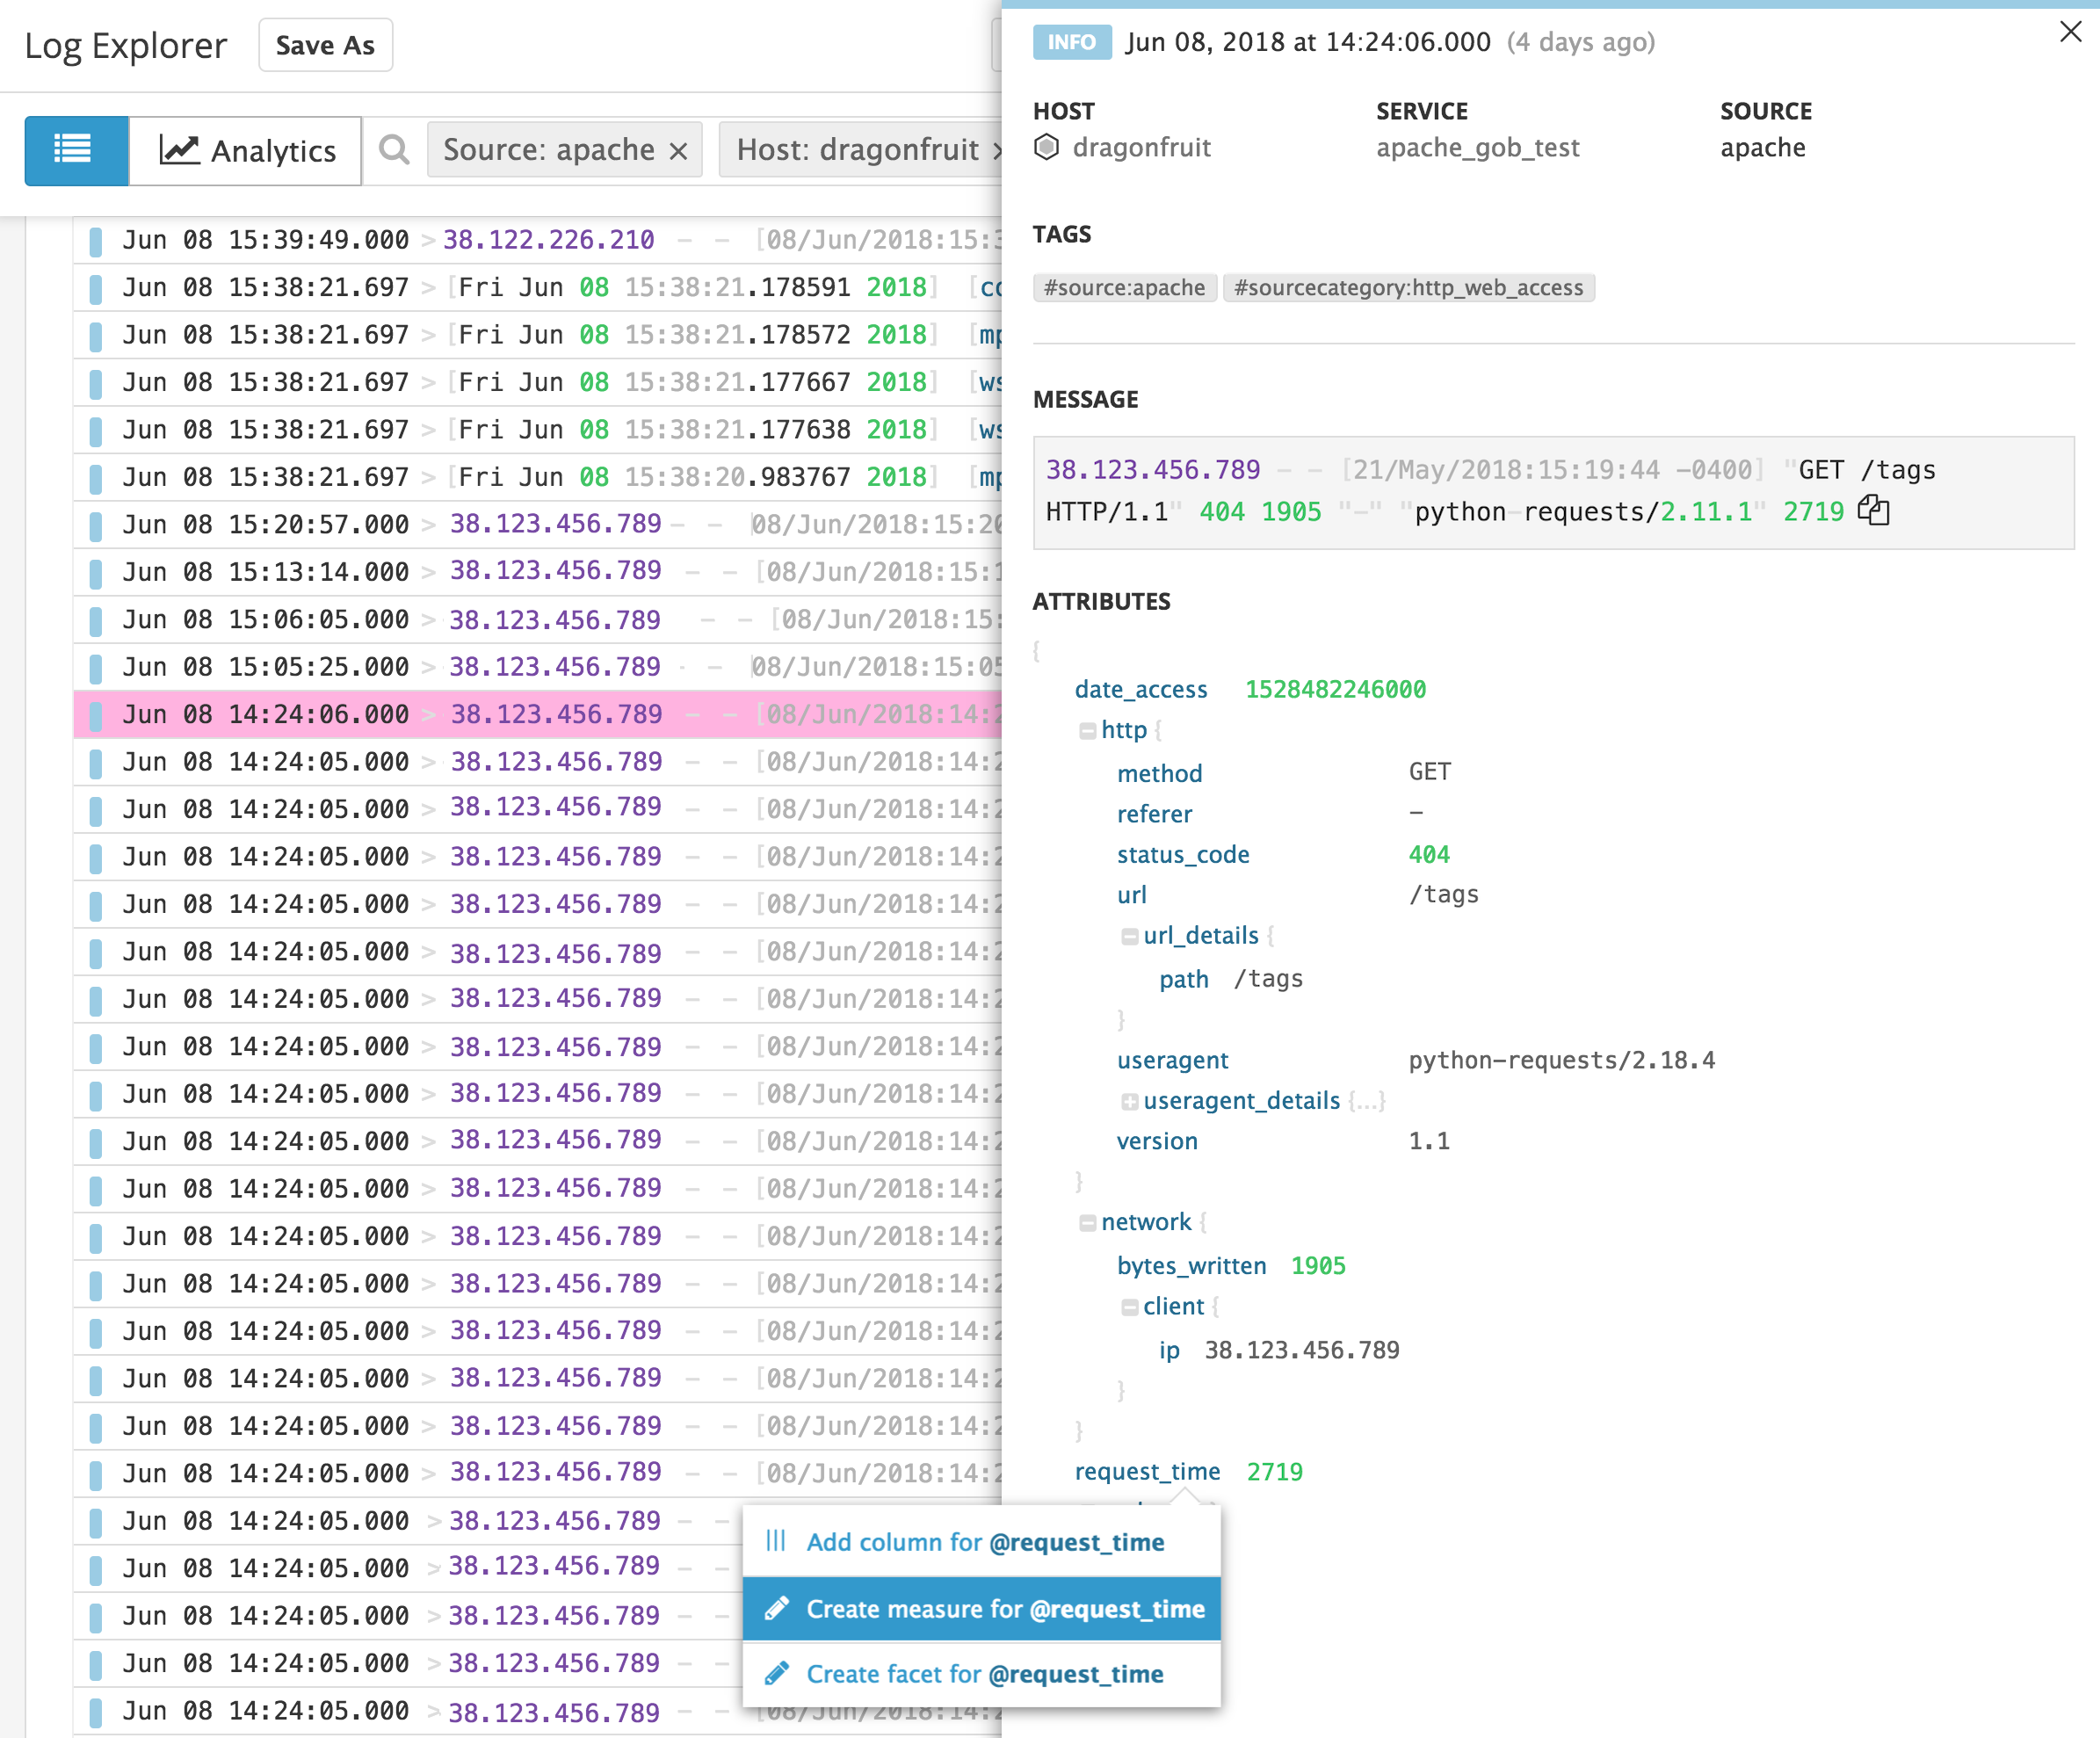This screenshot has height=1738, width=2100.
Task: Copy the log message using the copy icon
Action: pyautogui.click(x=1874, y=511)
